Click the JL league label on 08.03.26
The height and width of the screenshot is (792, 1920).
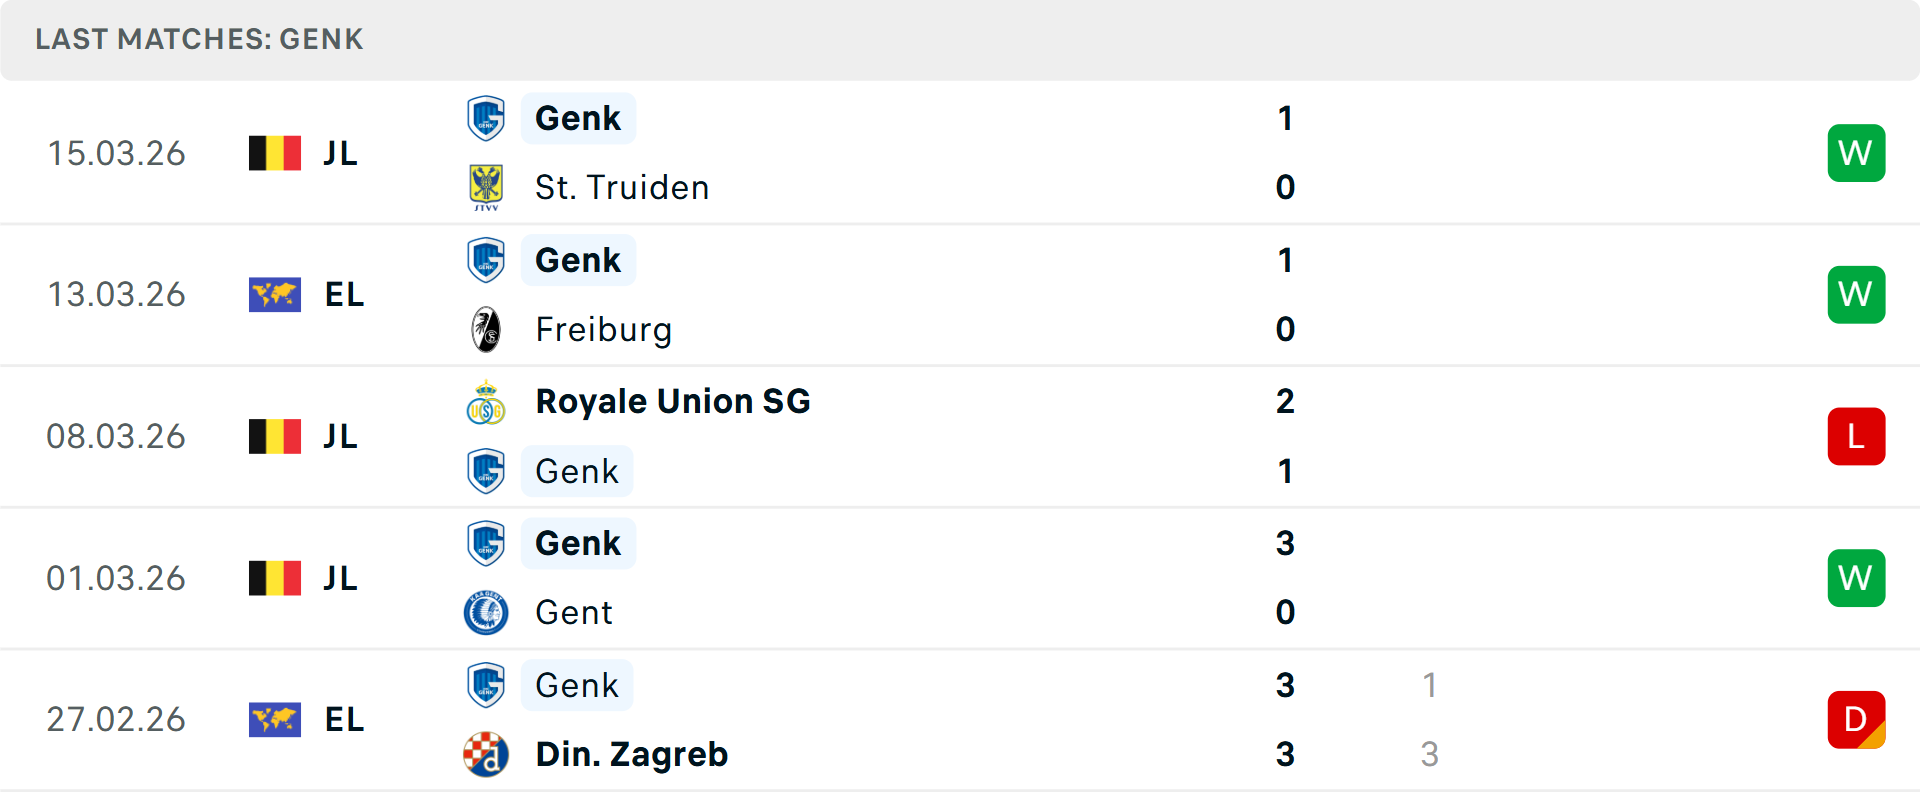(x=340, y=437)
